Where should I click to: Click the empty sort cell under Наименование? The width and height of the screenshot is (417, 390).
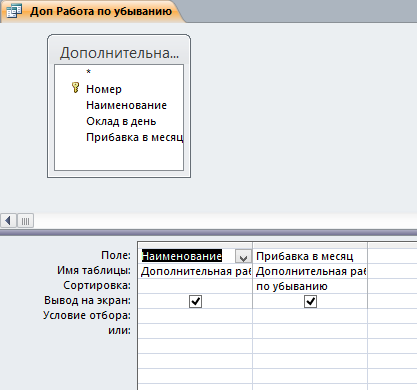(x=195, y=286)
